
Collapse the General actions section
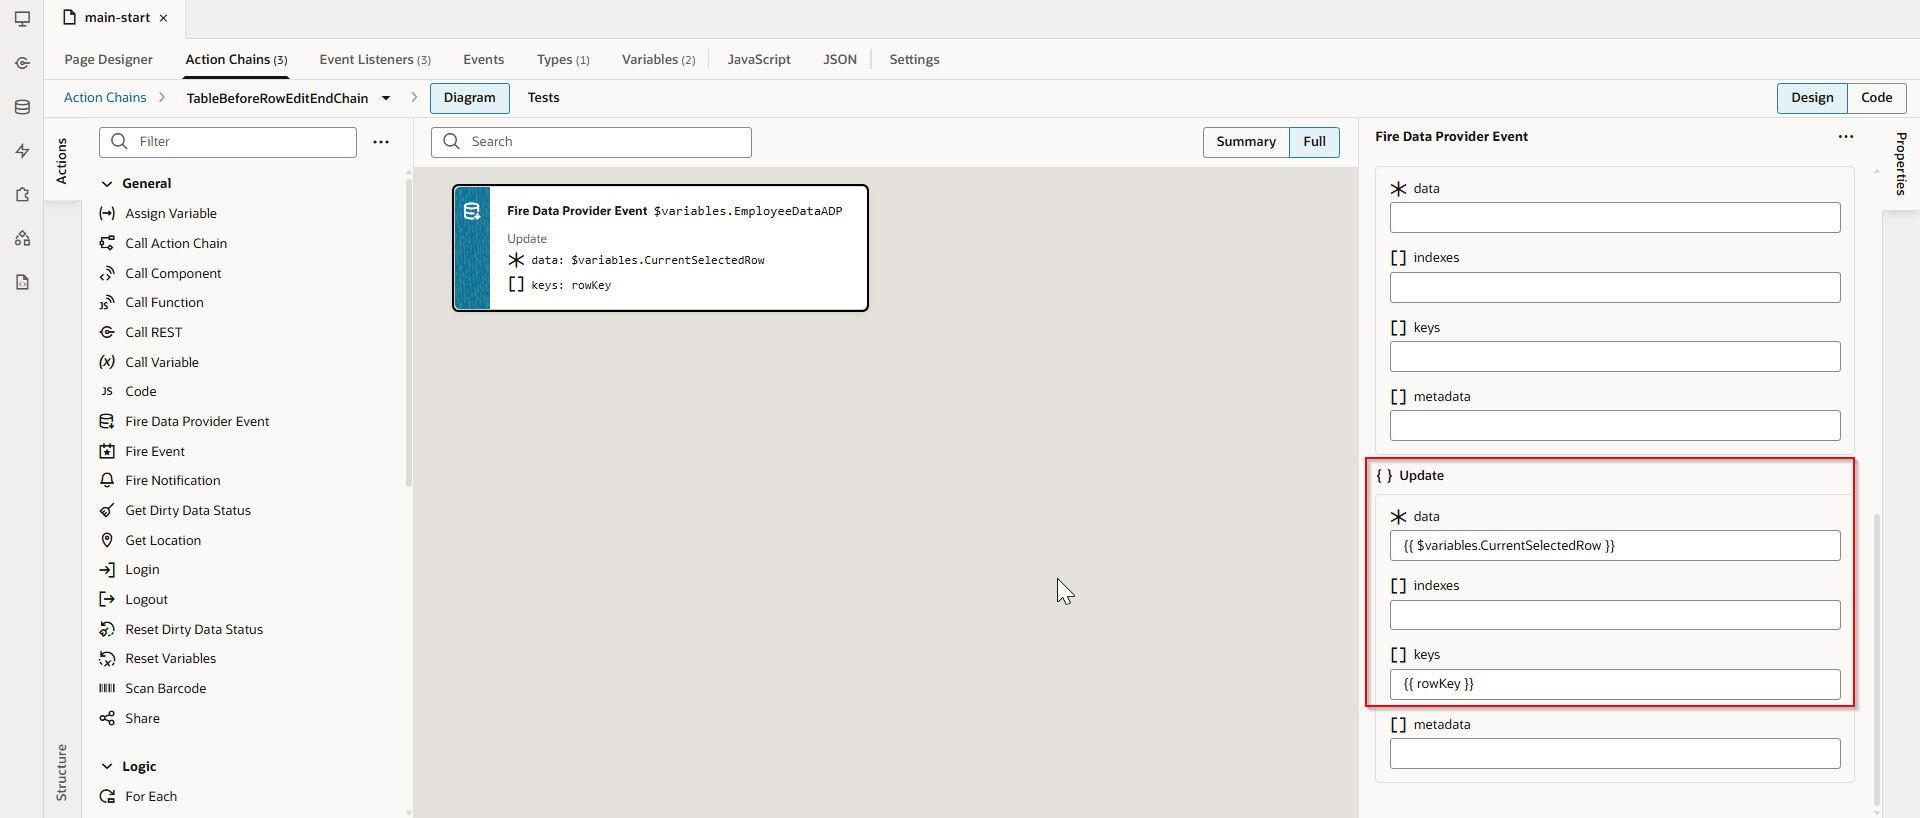107,184
